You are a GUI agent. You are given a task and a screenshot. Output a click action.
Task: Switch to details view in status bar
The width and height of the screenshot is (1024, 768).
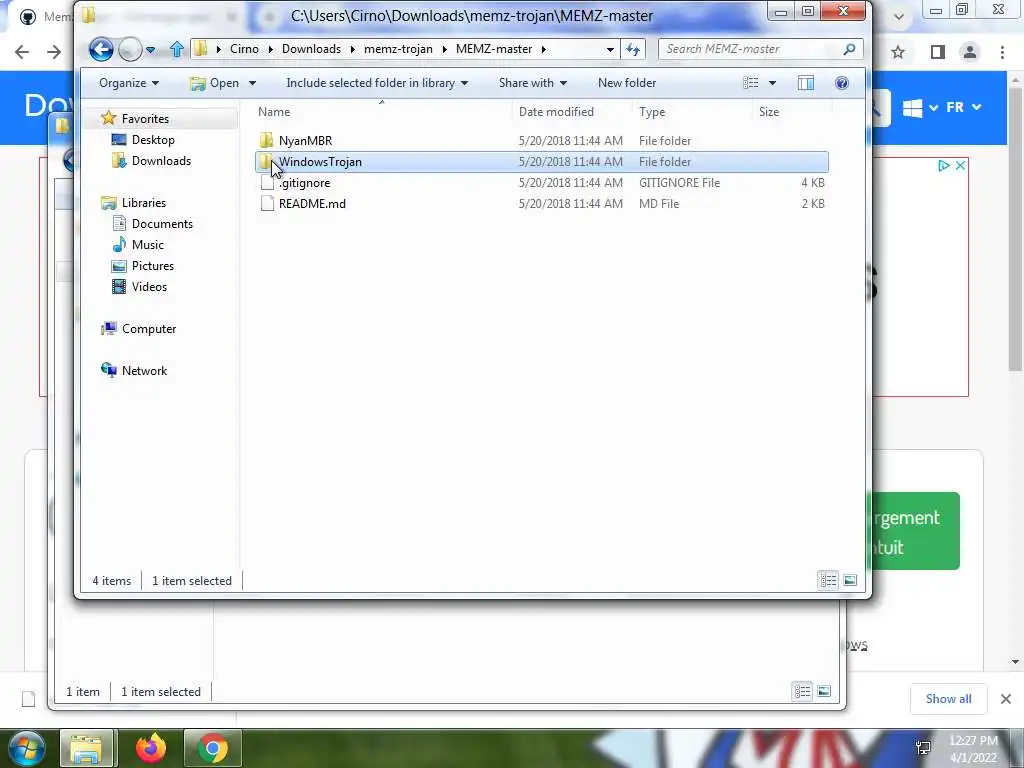[x=829, y=580]
